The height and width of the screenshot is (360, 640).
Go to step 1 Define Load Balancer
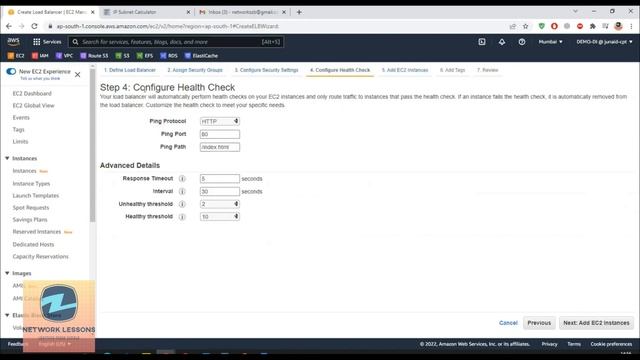tap(130, 70)
